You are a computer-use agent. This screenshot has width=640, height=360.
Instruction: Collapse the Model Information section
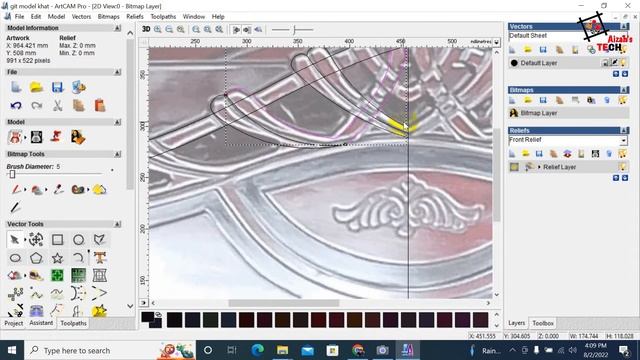pyautogui.click(x=117, y=28)
